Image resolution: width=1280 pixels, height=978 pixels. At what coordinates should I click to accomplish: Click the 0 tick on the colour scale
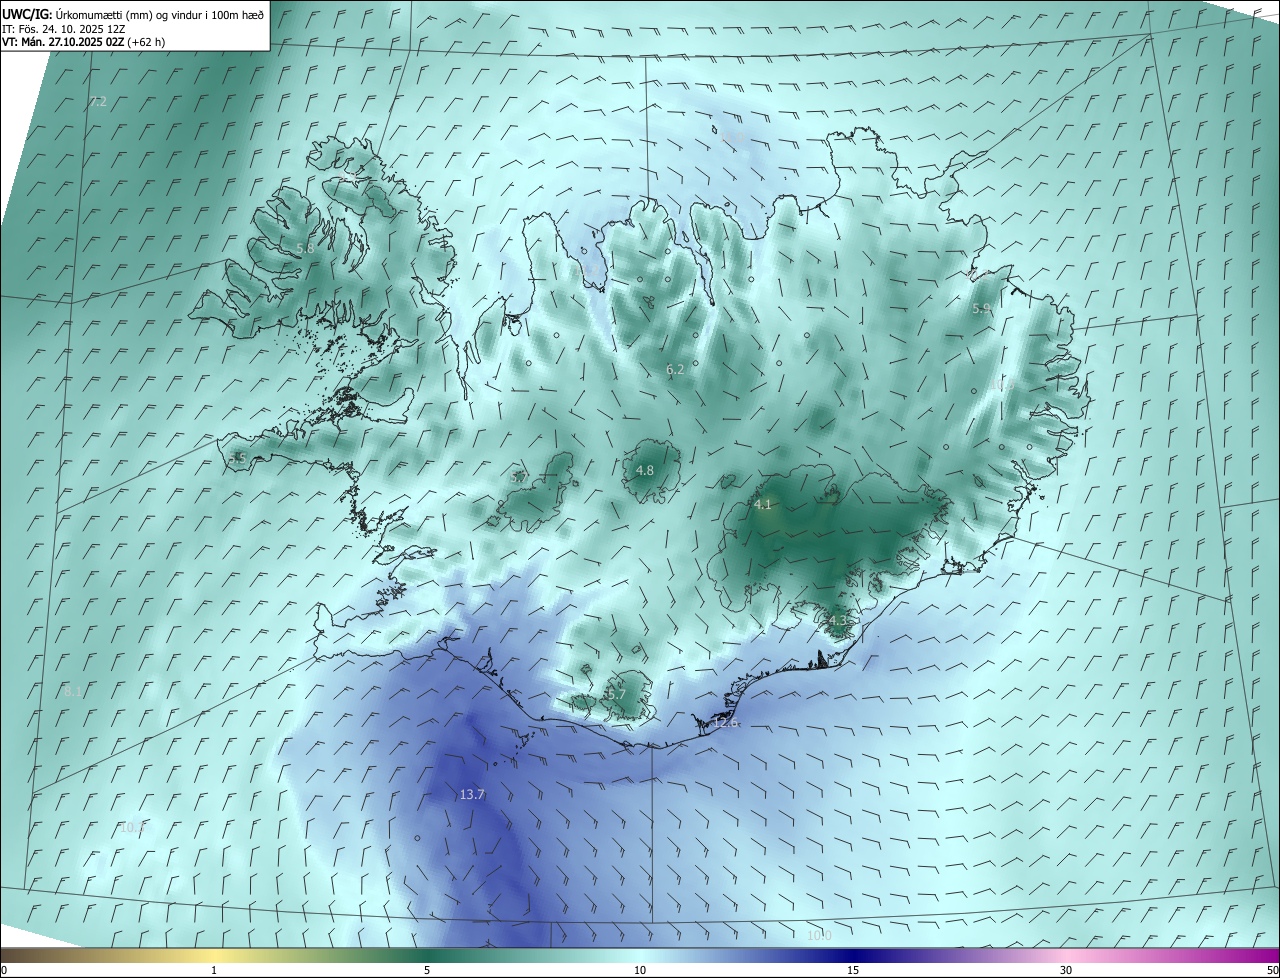point(4,970)
